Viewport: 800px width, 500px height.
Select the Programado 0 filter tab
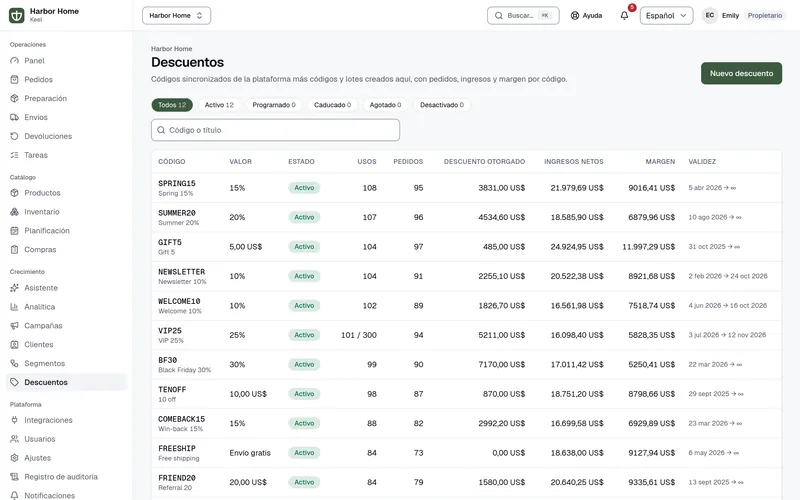pyautogui.click(x=274, y=105)
